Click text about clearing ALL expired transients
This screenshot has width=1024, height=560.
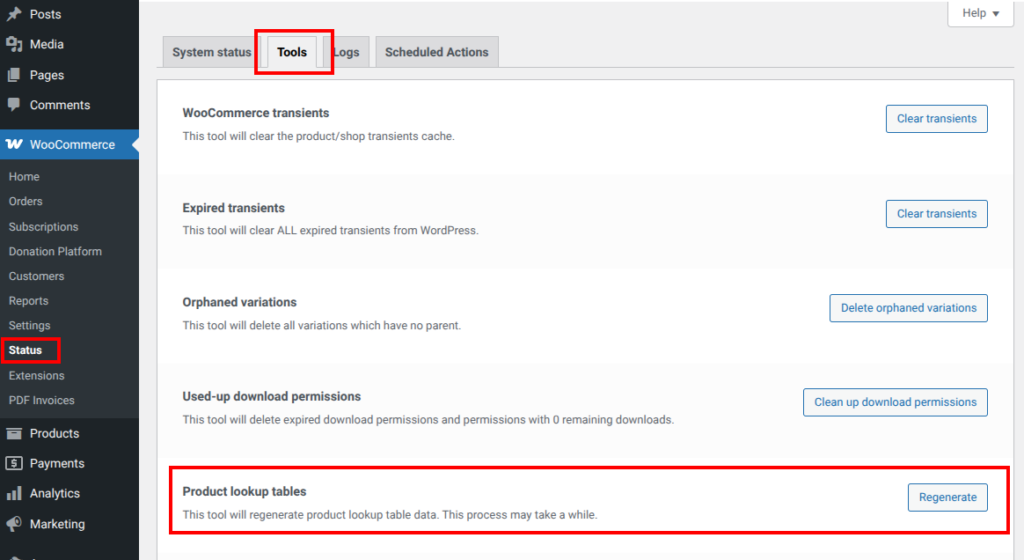coord(330,230)
